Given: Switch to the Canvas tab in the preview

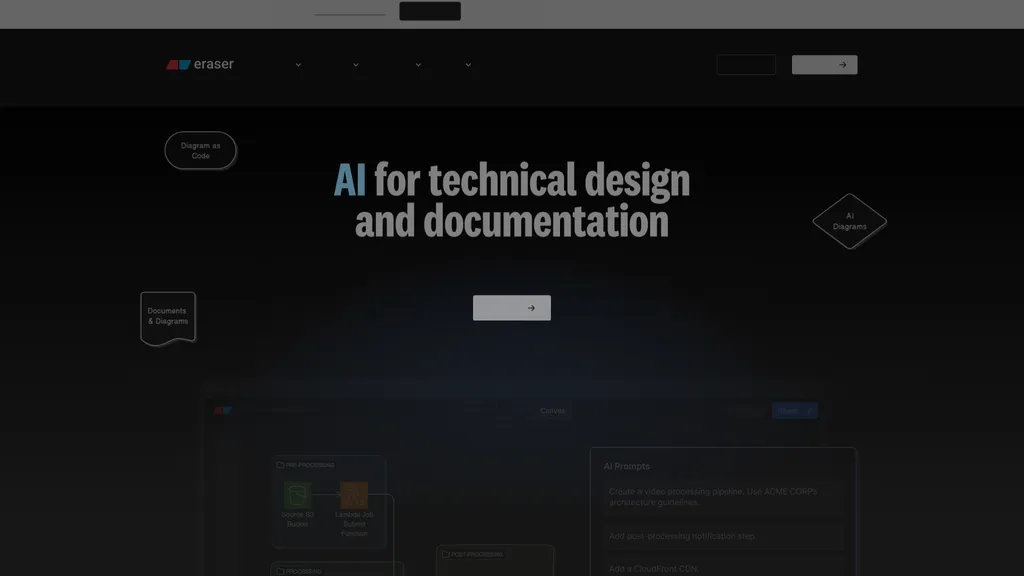Looking at the screenshot, I should coord(552,411).
